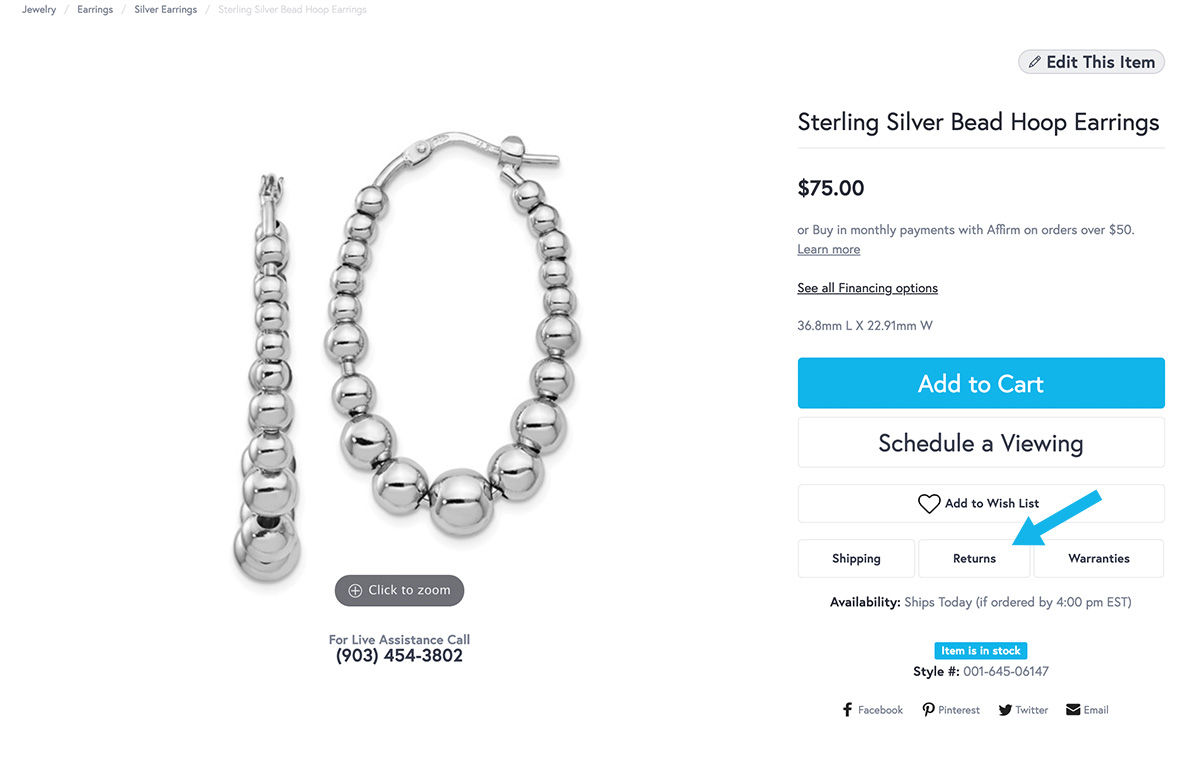Click the pencil icon on Edit This Item
The height and width of the screenshot is (759, 1200).
(x=1035, y=62)
